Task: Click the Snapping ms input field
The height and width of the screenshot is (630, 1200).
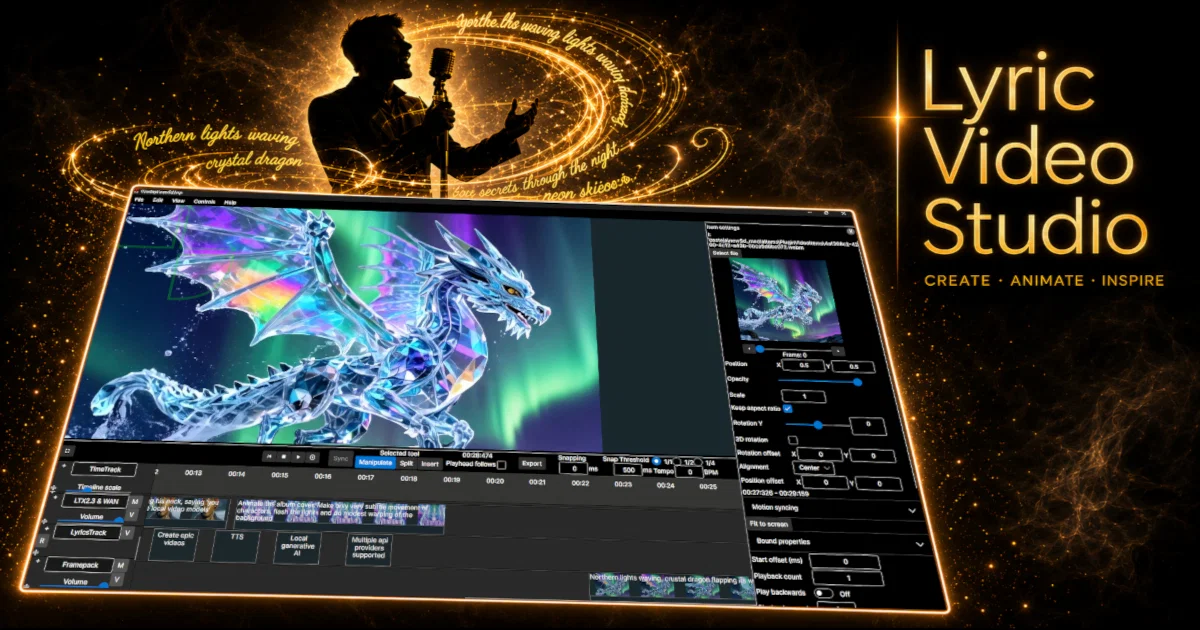Action: point(573,469)
